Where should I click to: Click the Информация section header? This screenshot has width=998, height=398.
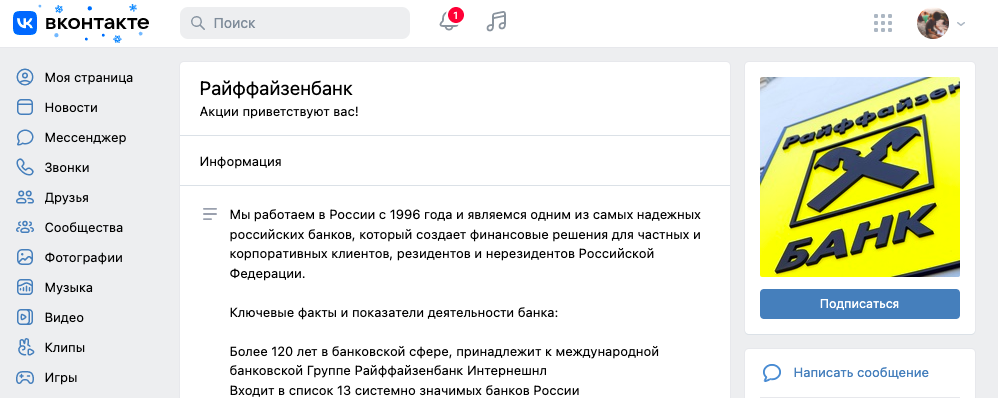(x=241, y=162)
